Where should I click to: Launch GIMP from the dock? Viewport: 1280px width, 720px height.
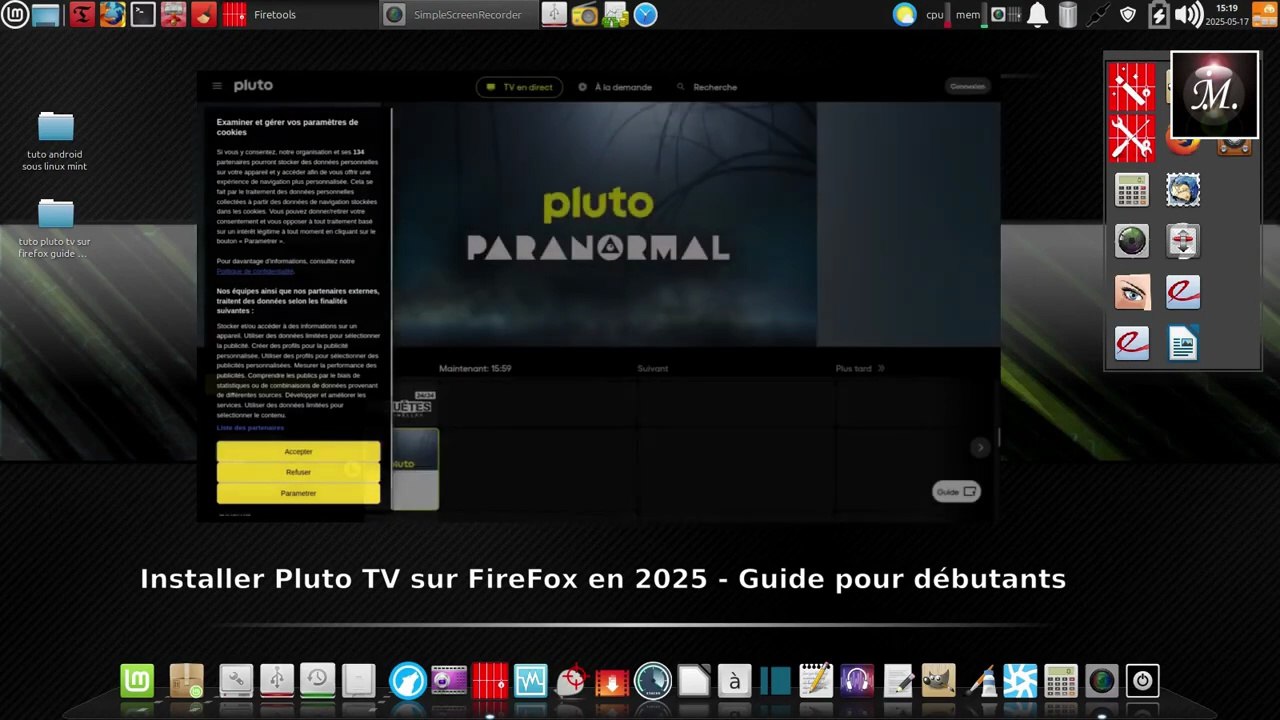pos(938,681)
